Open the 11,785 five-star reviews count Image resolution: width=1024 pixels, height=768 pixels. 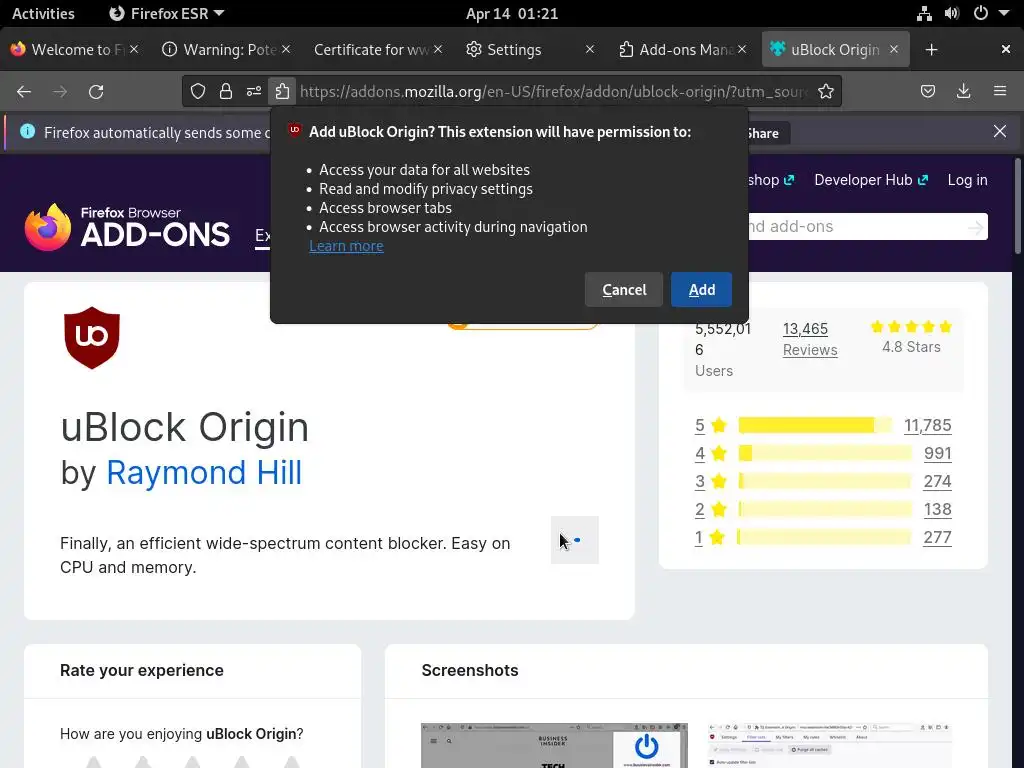927,425
